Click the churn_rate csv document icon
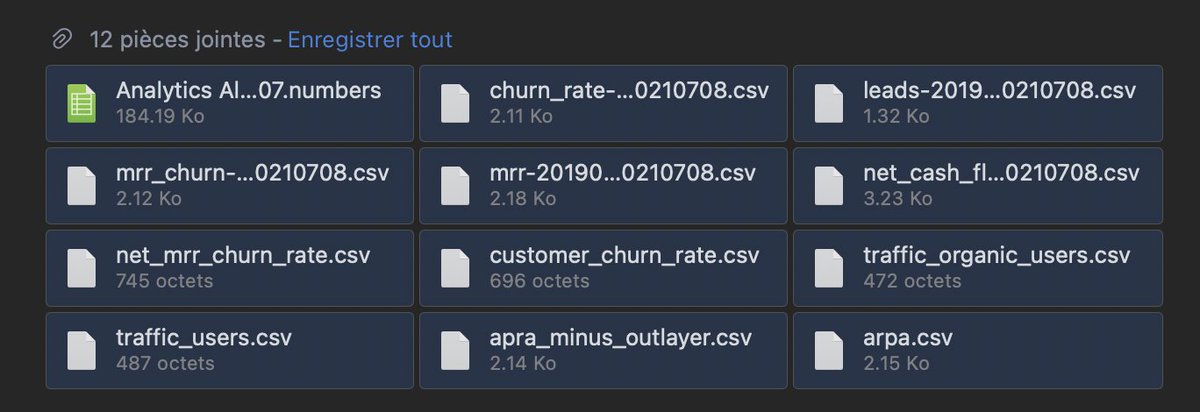Screen dimensions: 1200x412 (455, 103)
